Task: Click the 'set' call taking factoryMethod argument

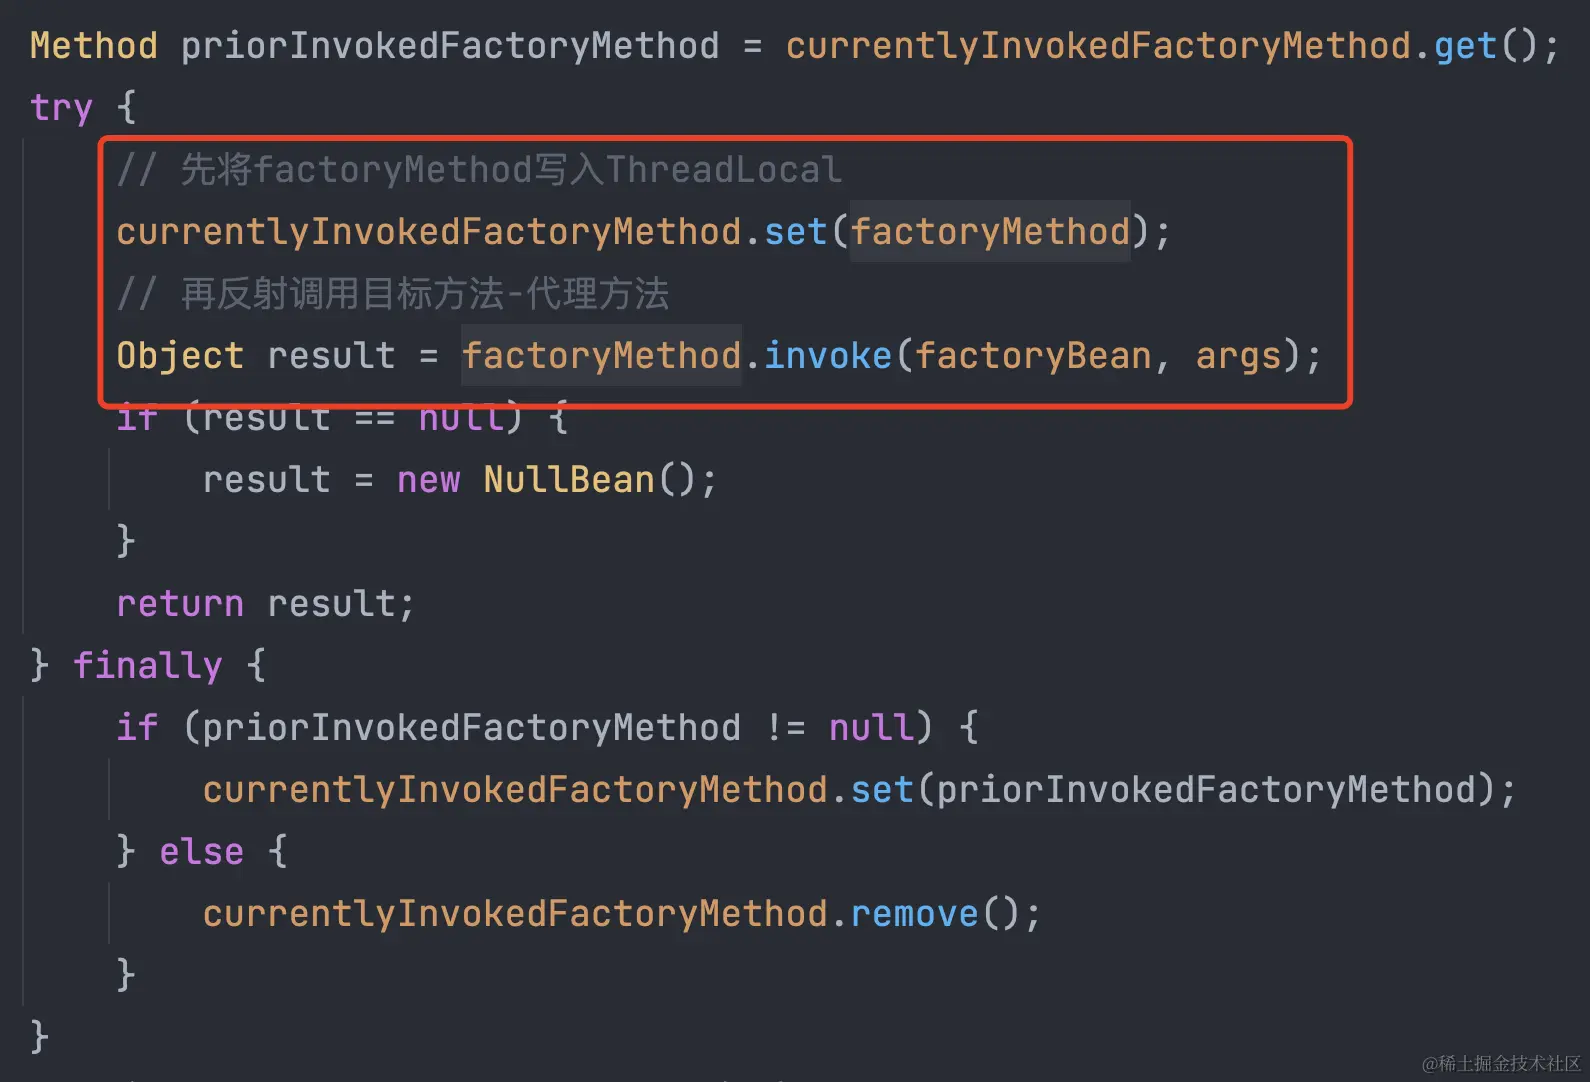Action: point(796,232)
